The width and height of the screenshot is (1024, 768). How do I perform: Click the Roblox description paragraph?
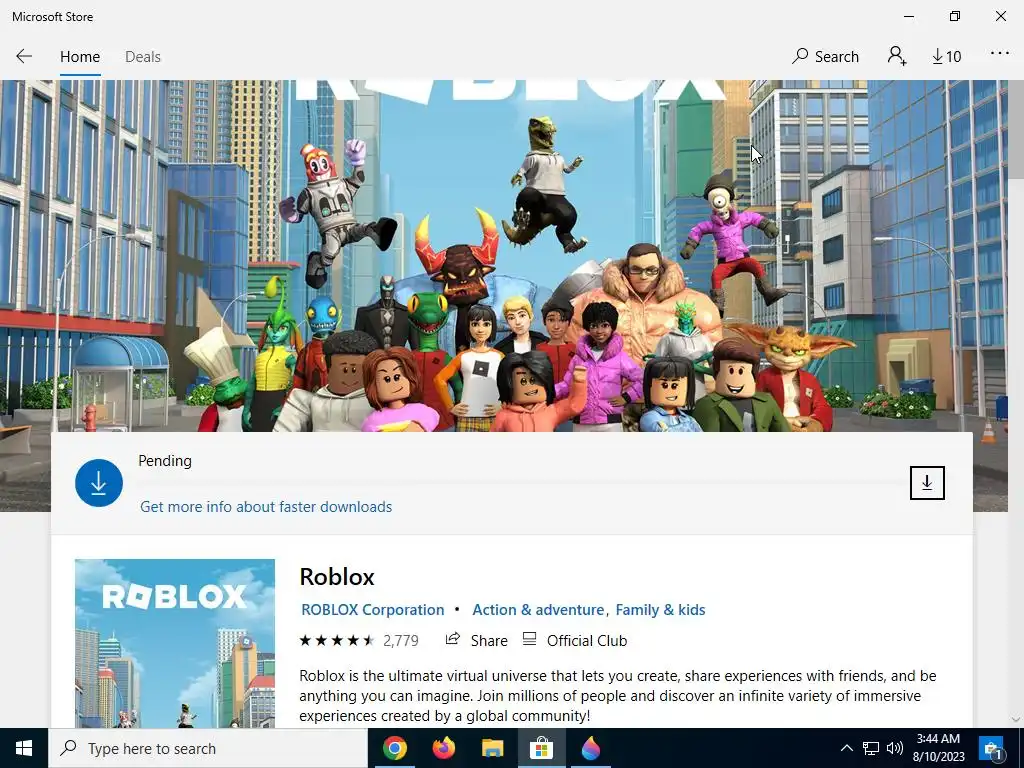pos(618,696)
